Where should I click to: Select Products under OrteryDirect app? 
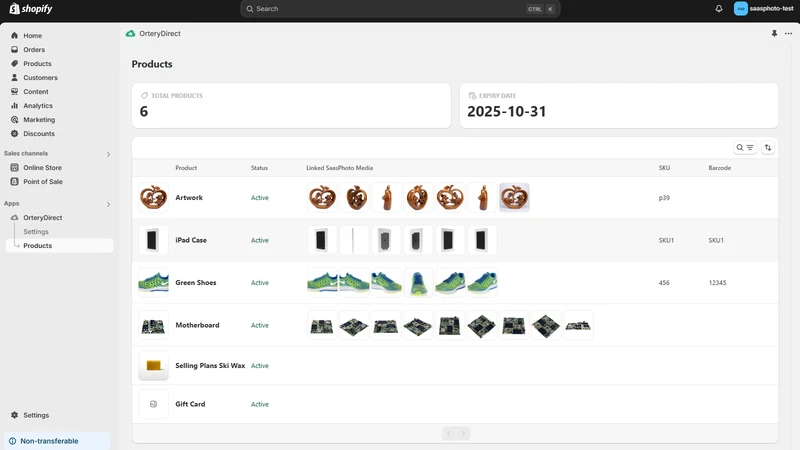tap(59, 245)
